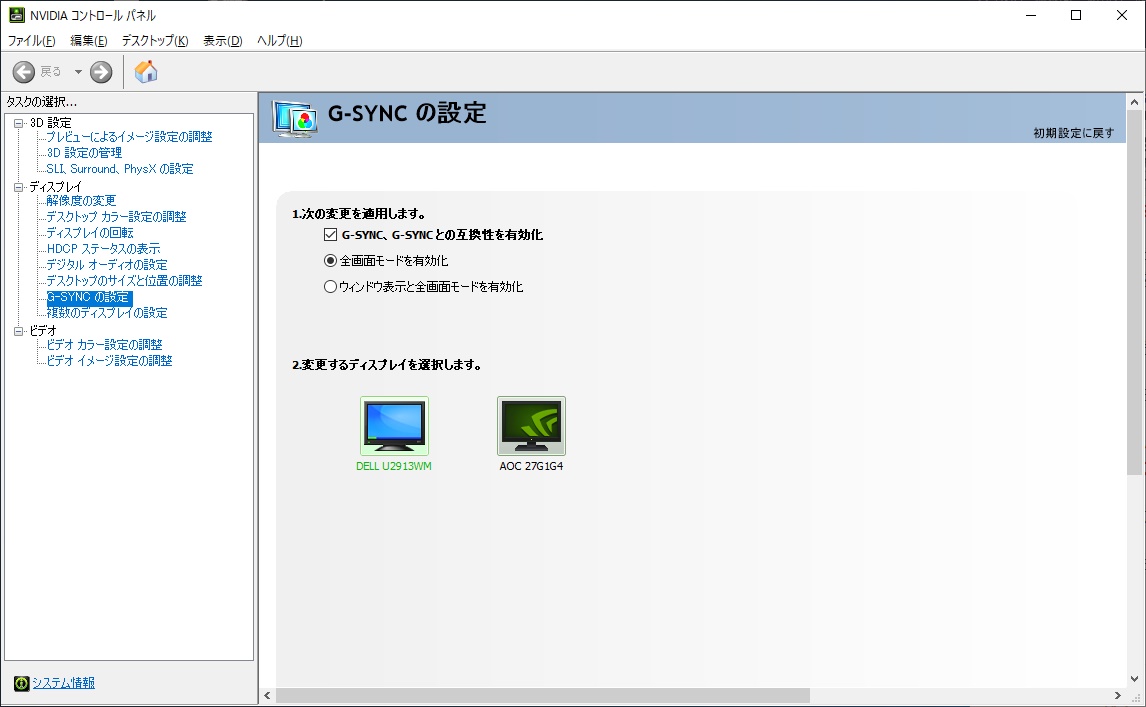This screenshot has height=707, width=1146.
Task: Click the horizontal scrollbar left arrow
Action: 267,695
